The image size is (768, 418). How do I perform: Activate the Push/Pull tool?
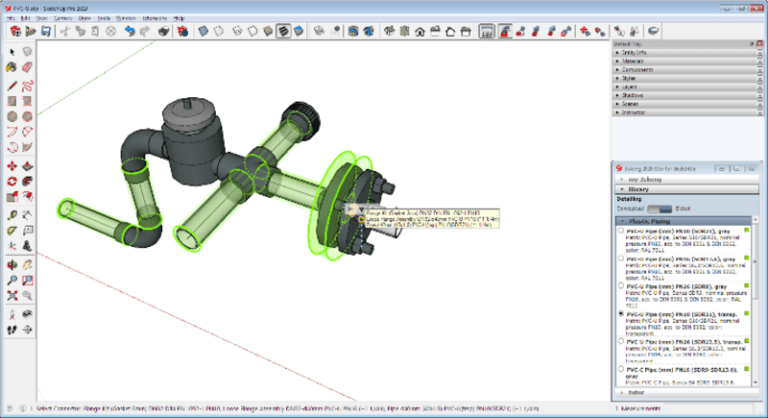tap(27, 166)
